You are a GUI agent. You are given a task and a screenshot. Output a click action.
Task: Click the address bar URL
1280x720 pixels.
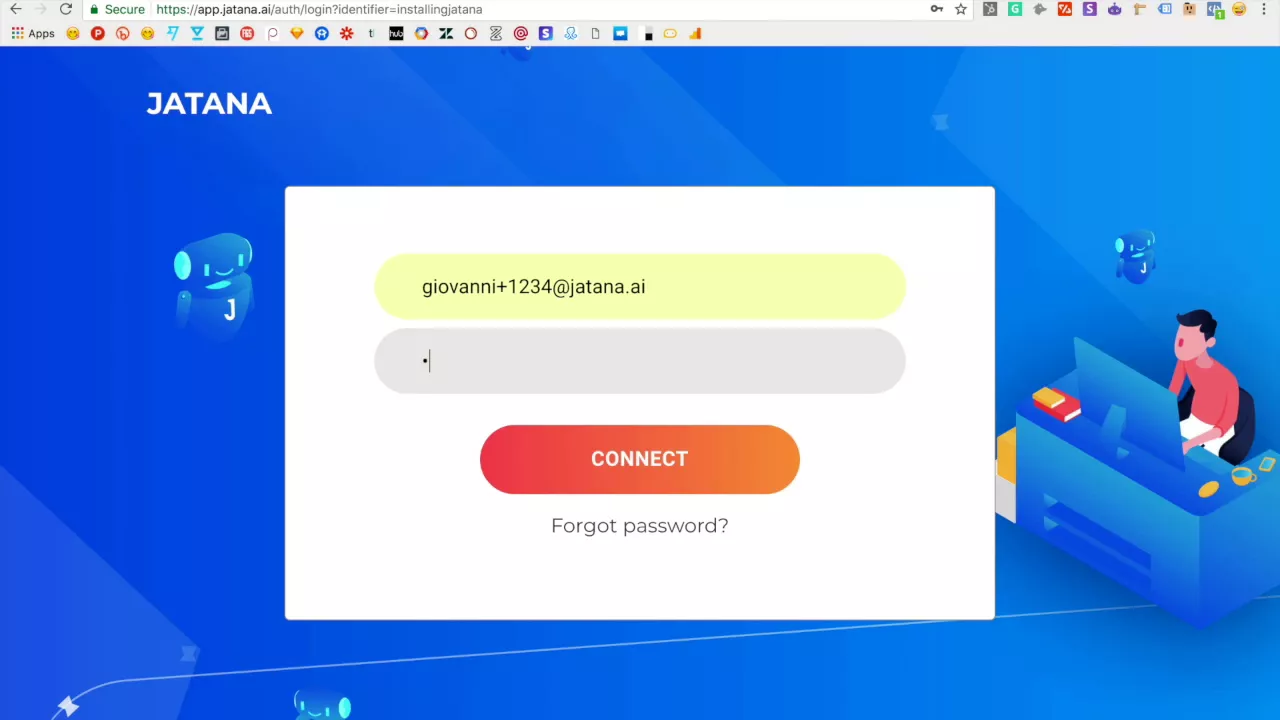[x=320, y=9]
